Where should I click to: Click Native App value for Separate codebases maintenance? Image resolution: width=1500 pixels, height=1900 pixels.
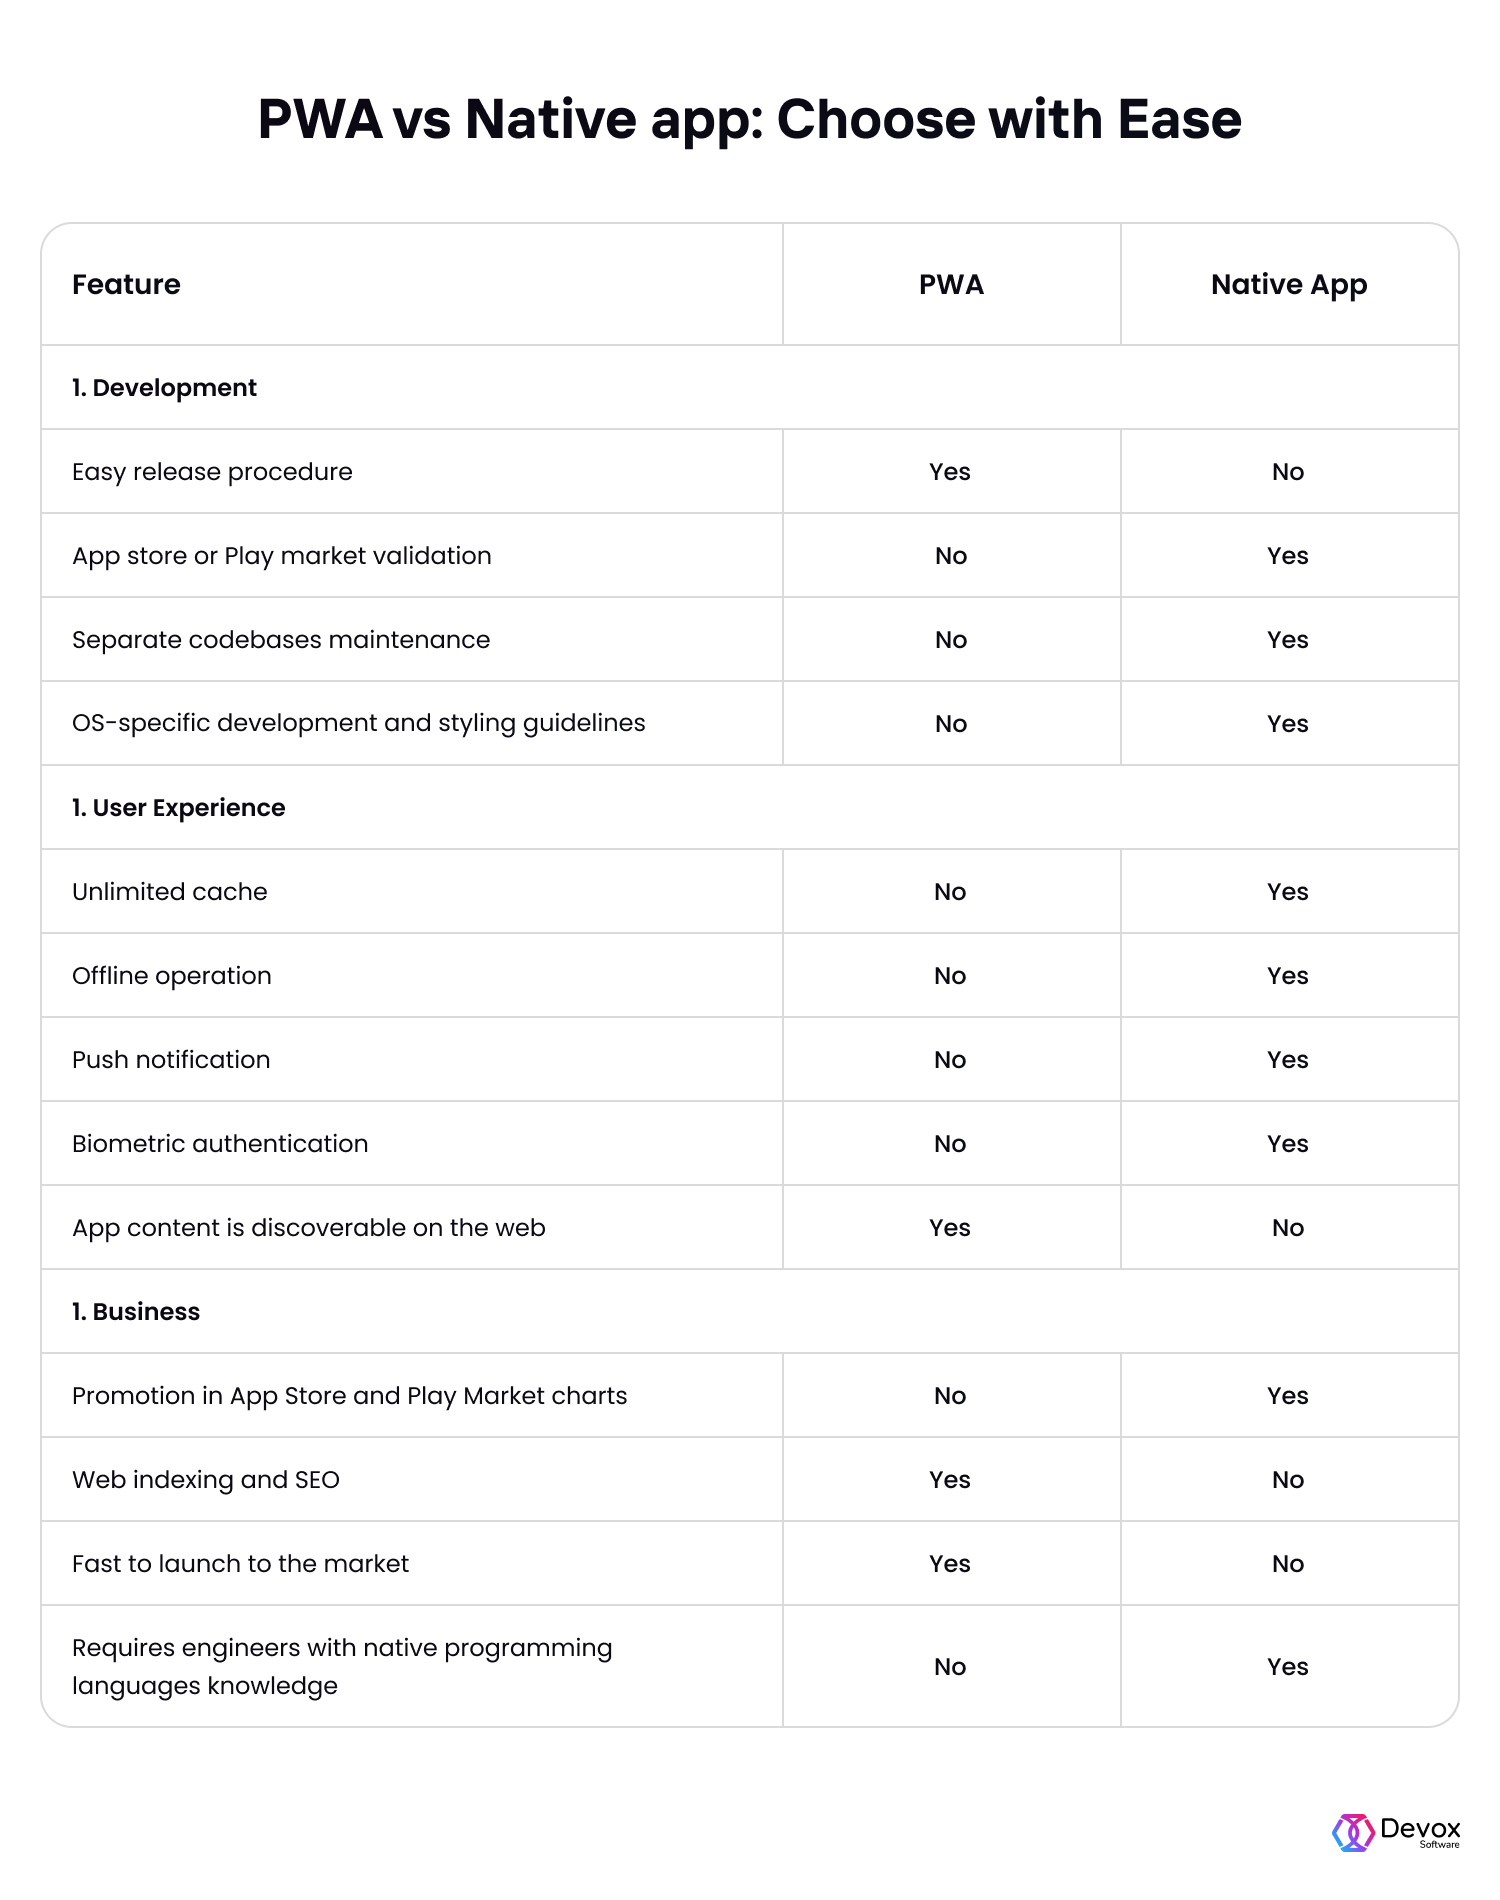(x=1288, y=640)
